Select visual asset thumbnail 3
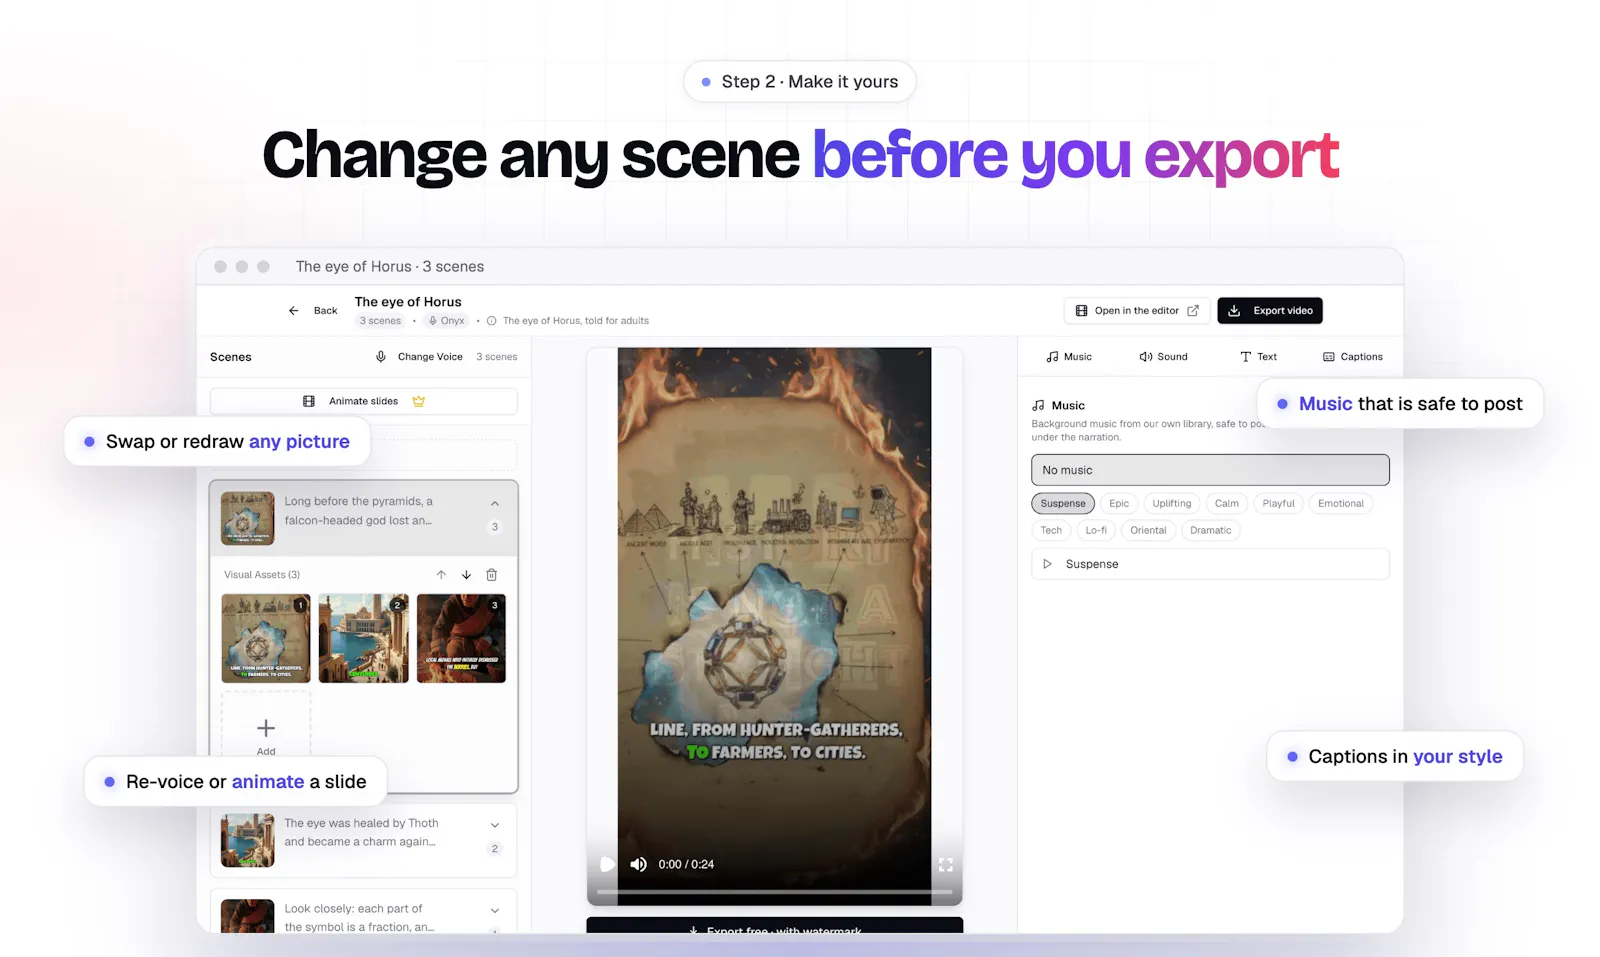1600x957 pixels. [461, 638]
